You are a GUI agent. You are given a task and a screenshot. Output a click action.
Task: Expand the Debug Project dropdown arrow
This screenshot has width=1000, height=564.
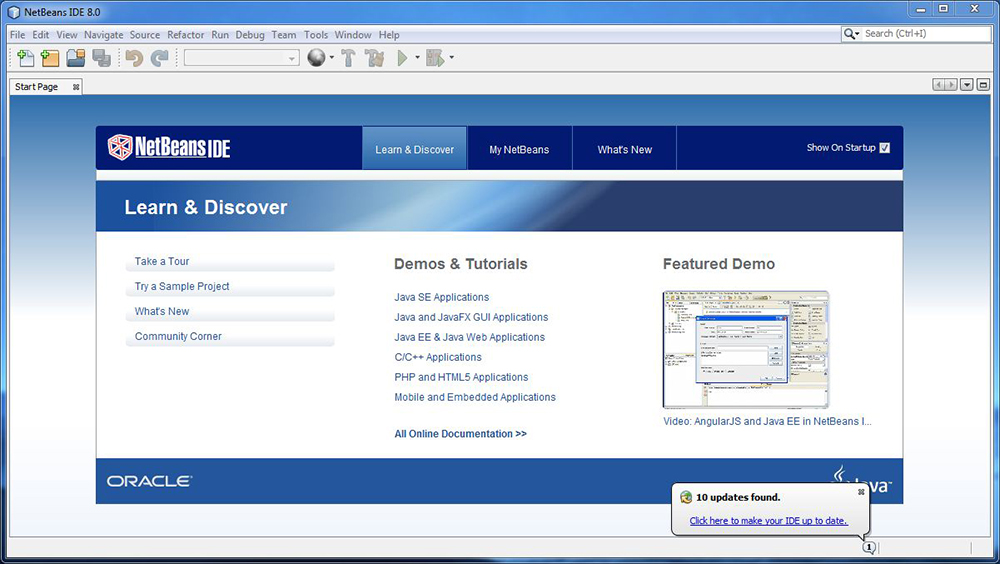pos(452,58)
